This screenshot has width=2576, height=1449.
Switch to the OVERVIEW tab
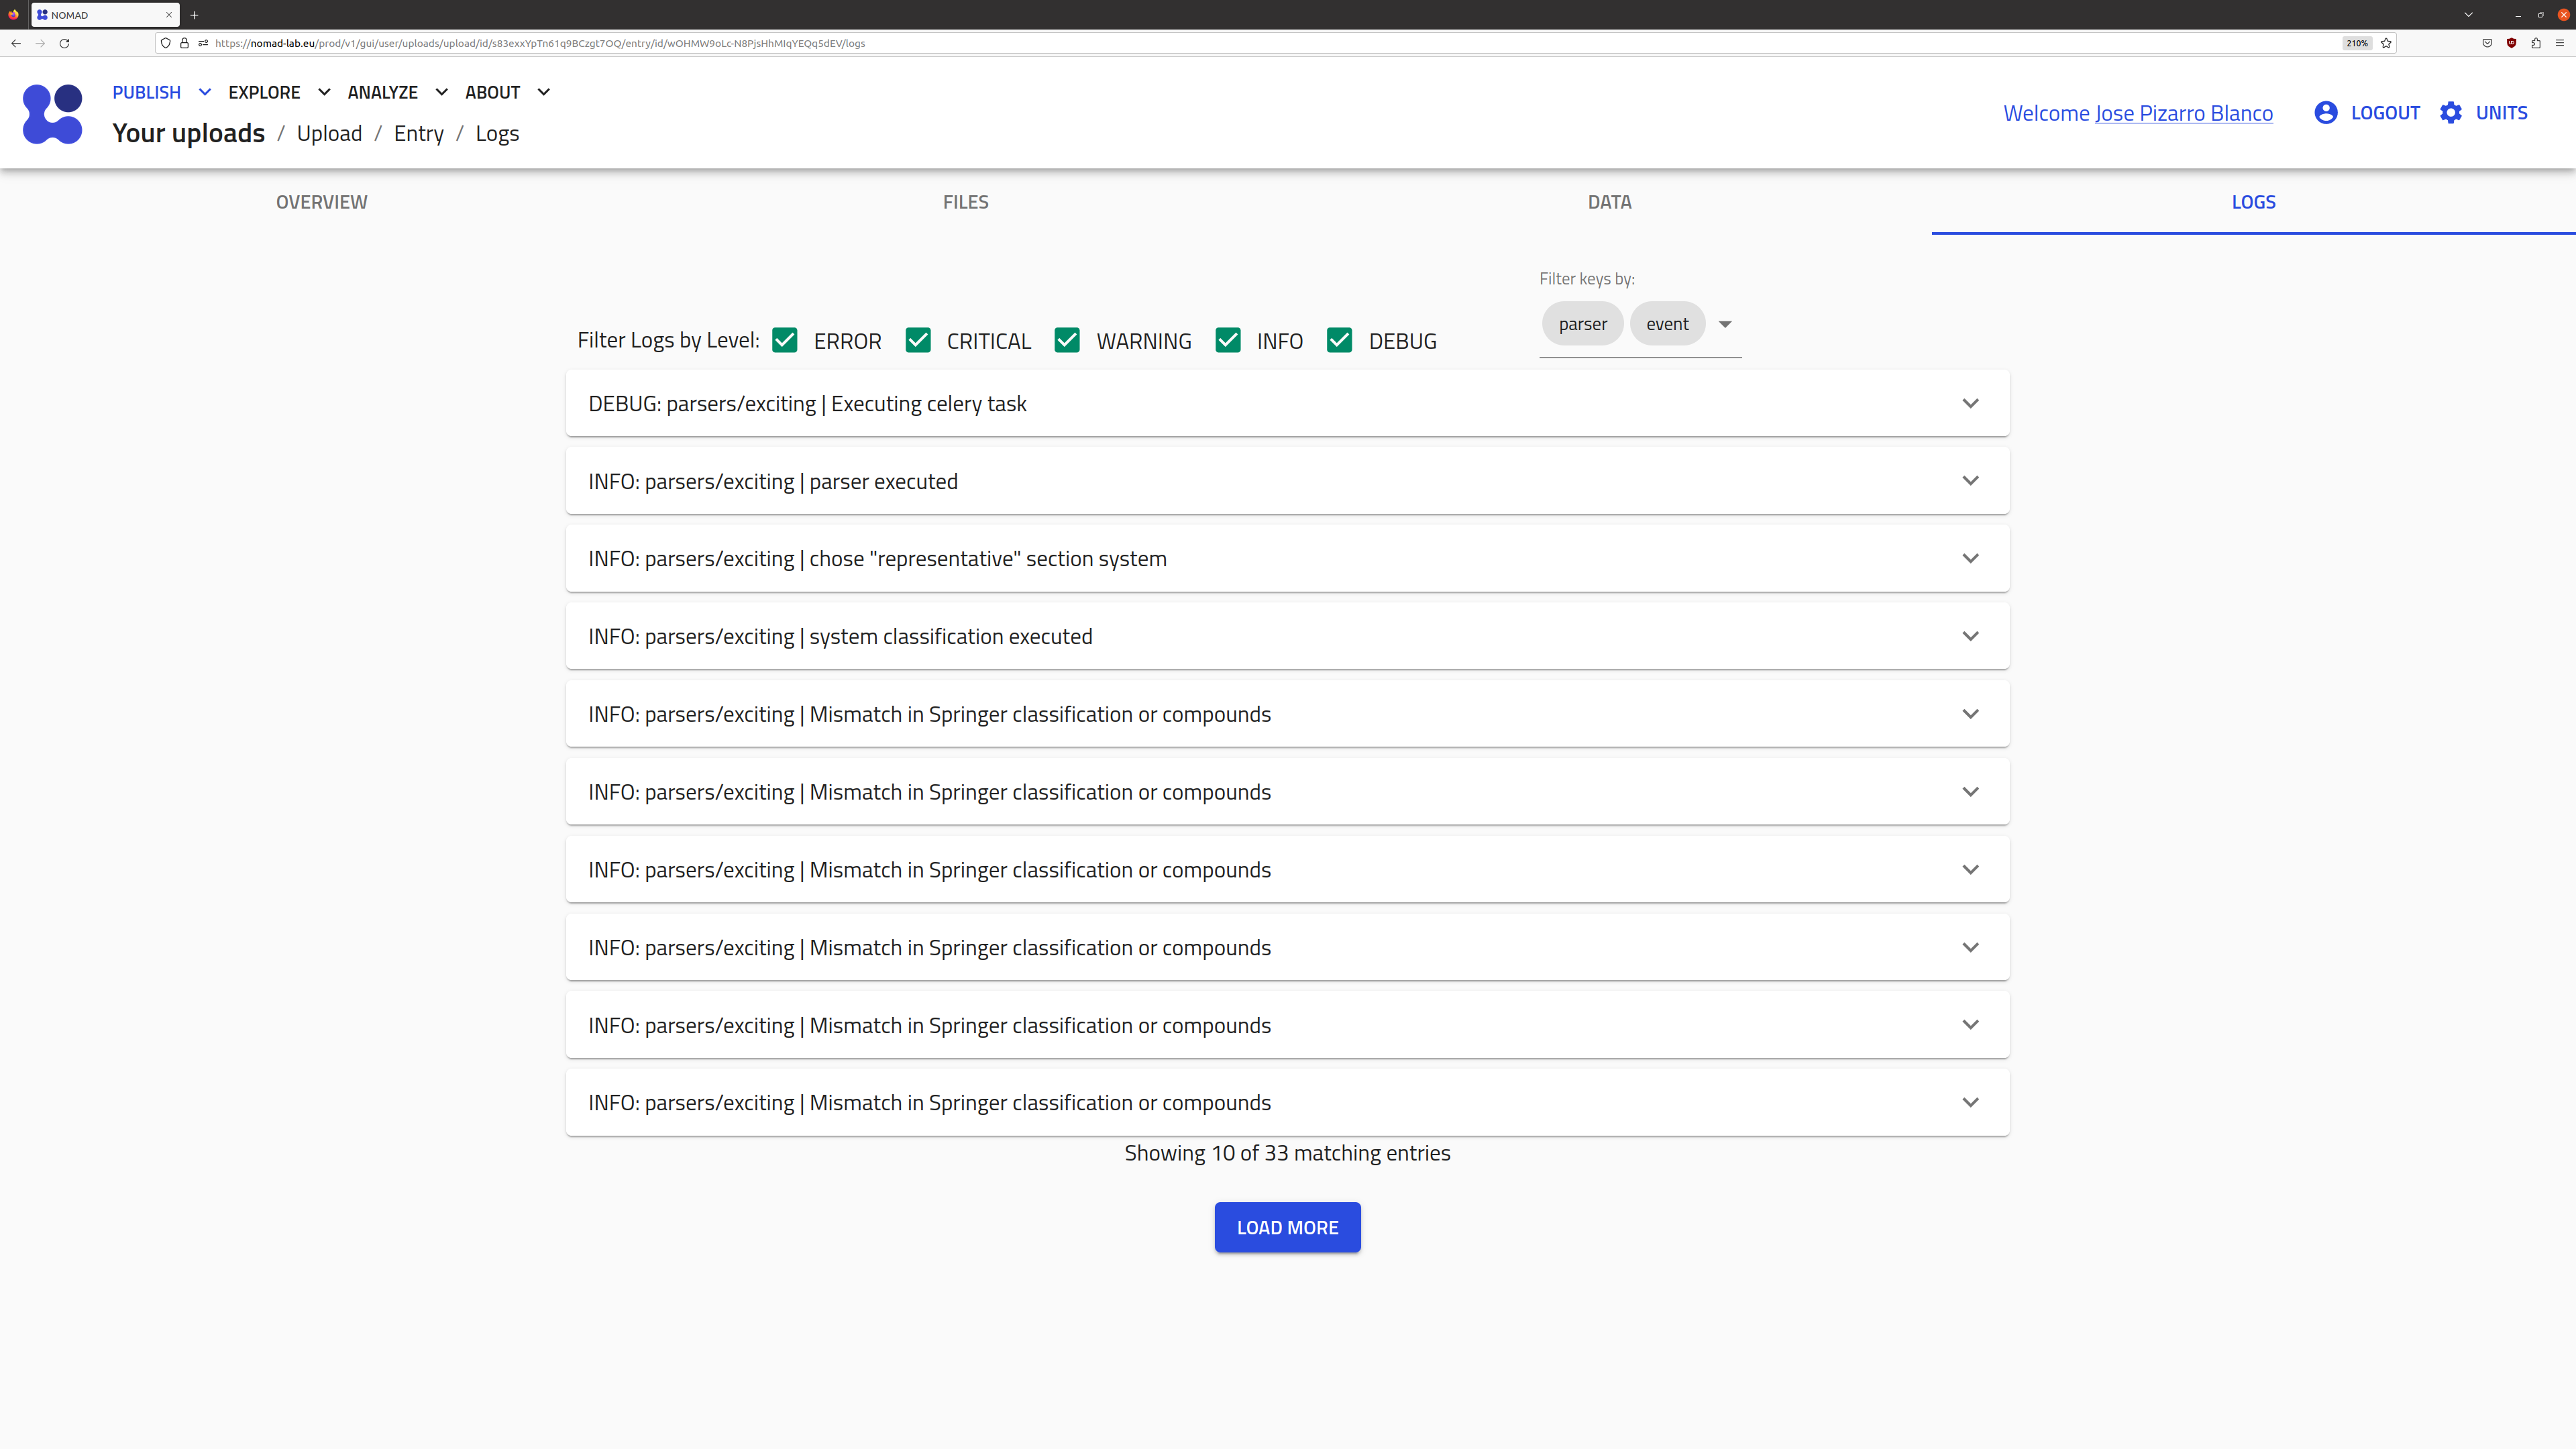coord(322,200)
